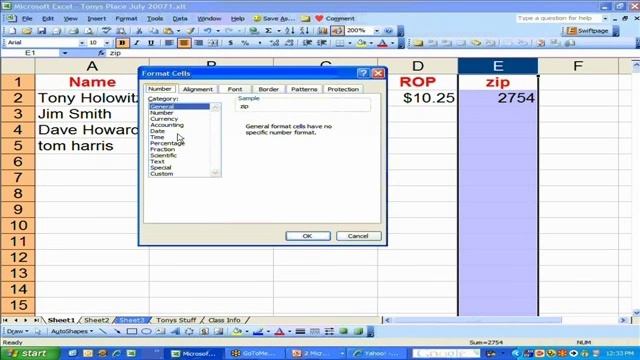Insert WordArt from drawing toolbar
The width and height of the screenshot is (640, 360).
click(x=176, y=331)
